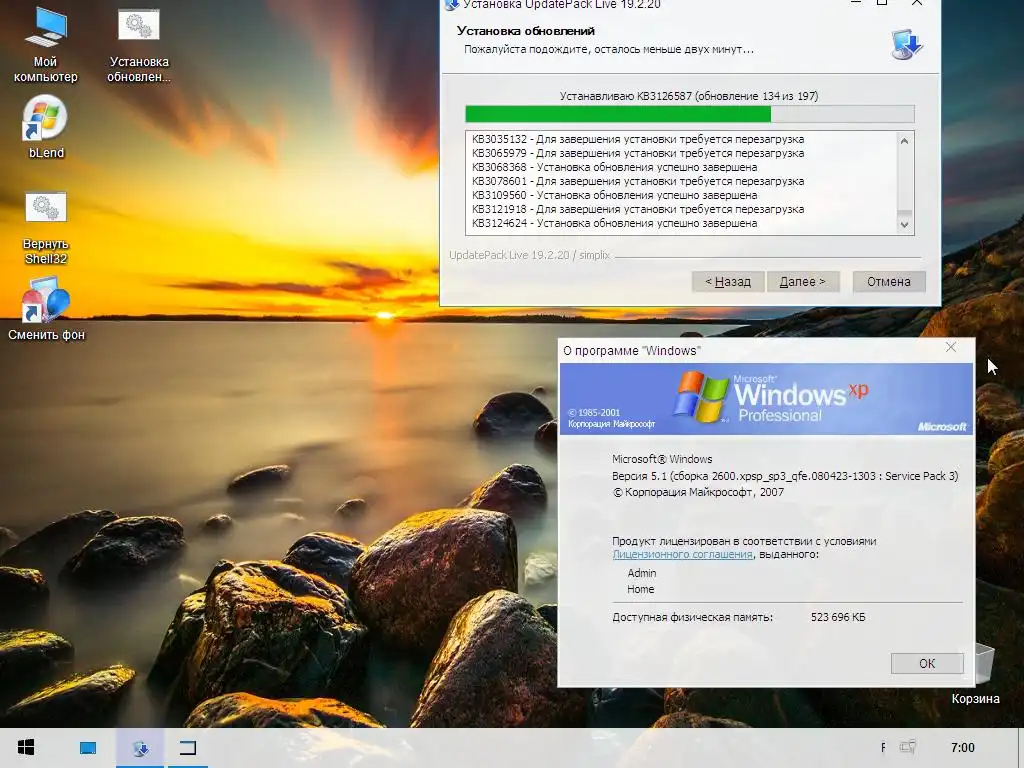Click the UpdatePack Live 19.2.20 / simplix label
Image resolution: width=1024 pixels, height=768 pixels.
click(529, 255)
